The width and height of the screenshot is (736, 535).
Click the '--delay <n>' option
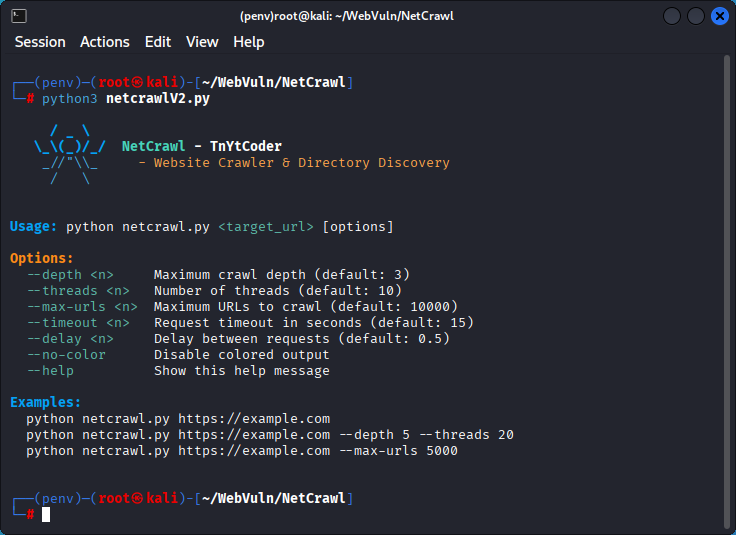tap(70, 338)
